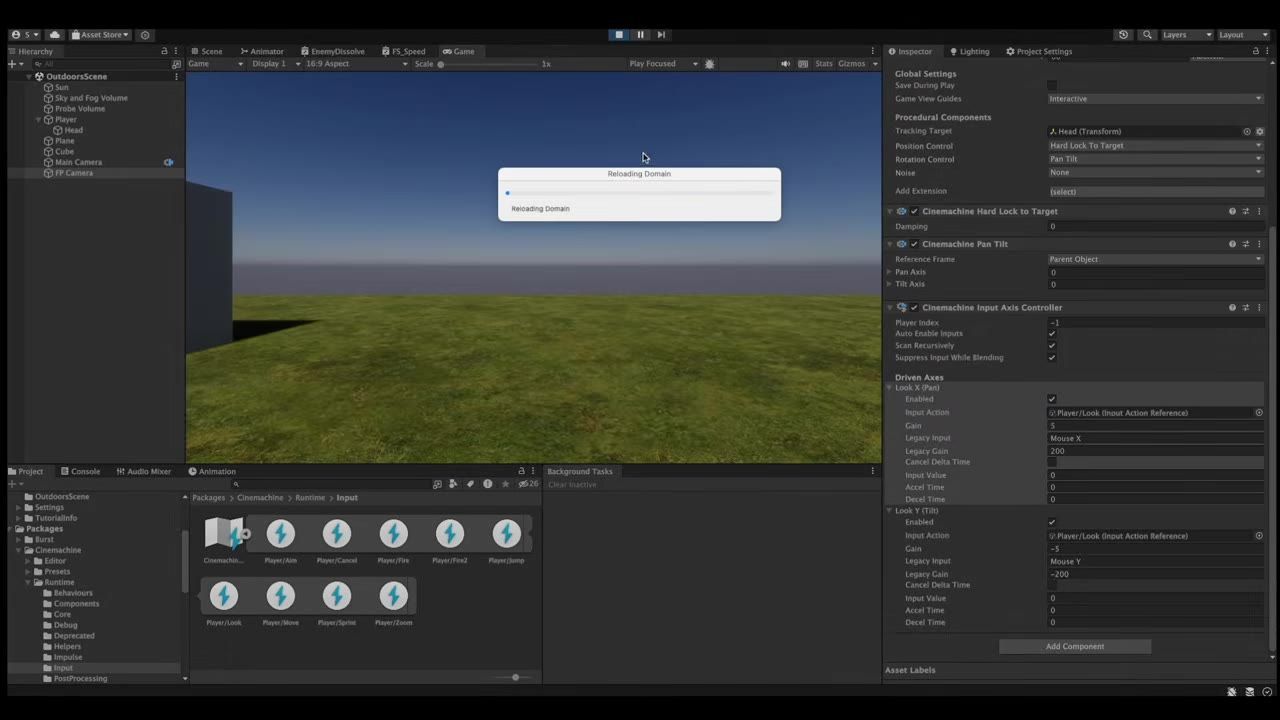
Task: Open the Project Settings tab
Action: point(1039,51)
